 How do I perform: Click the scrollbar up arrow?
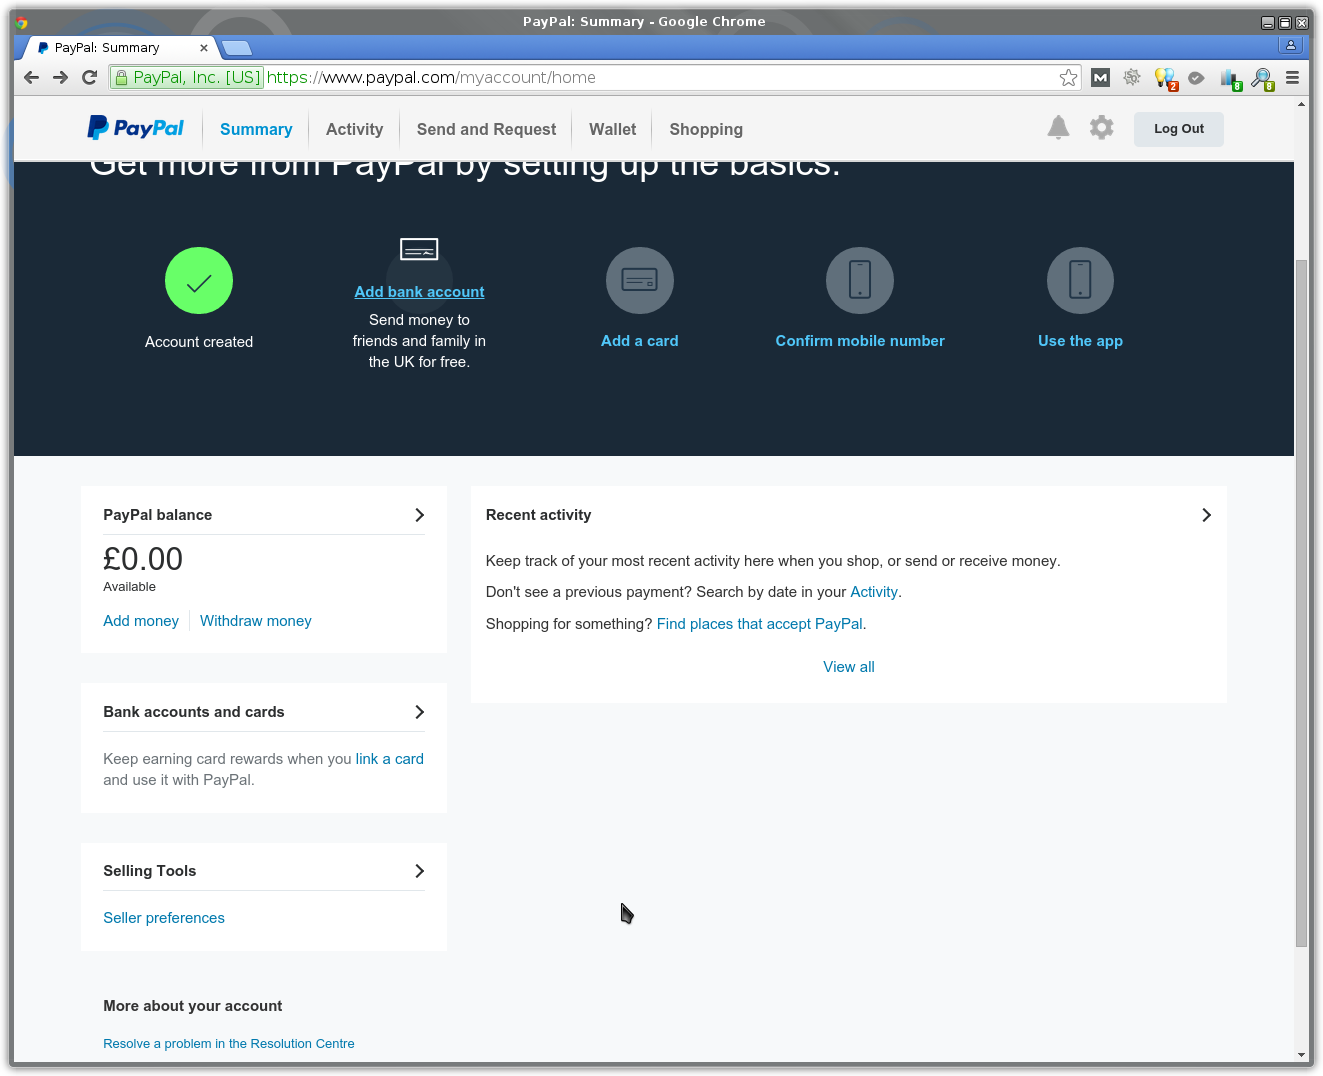pos(1301,104)
